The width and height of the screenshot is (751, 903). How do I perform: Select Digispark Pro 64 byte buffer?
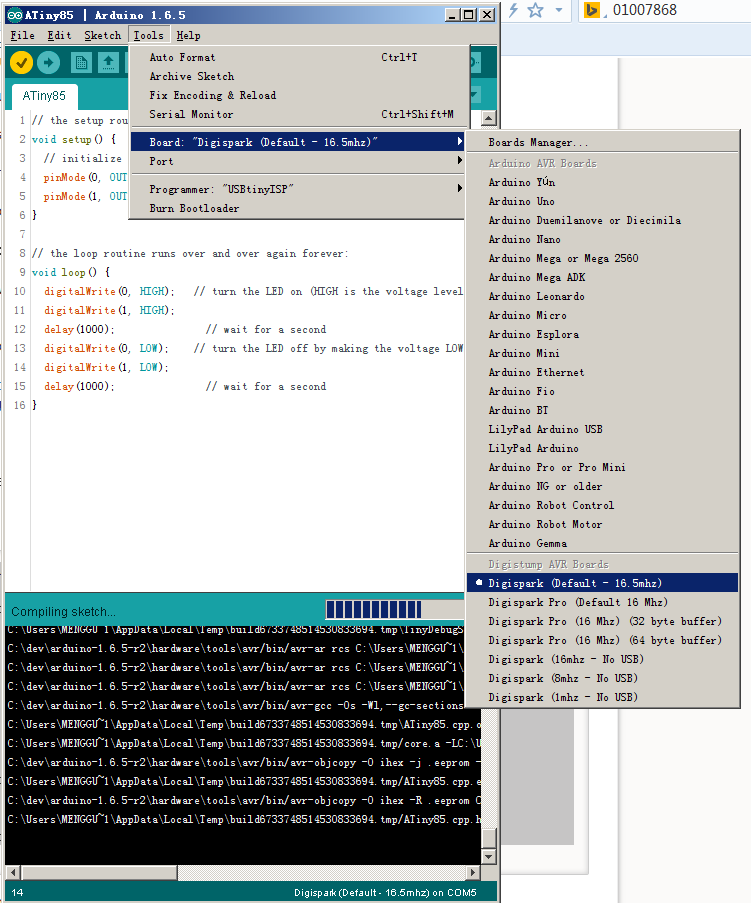(602, 640)
